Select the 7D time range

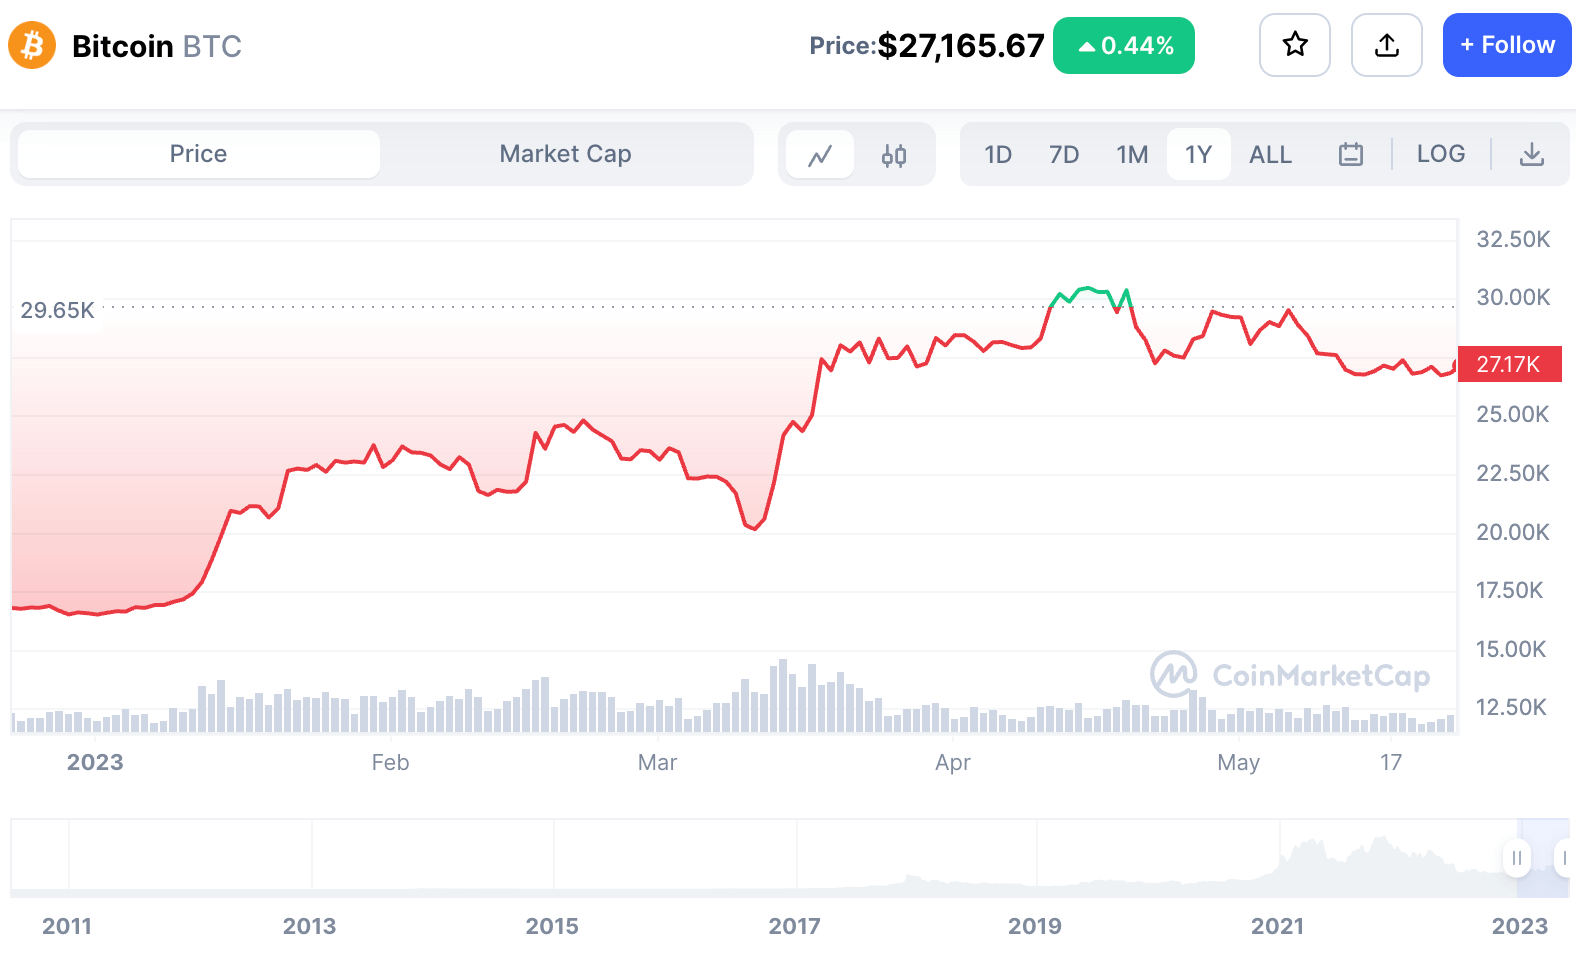pyautogui.click(x=1064, y=155)
